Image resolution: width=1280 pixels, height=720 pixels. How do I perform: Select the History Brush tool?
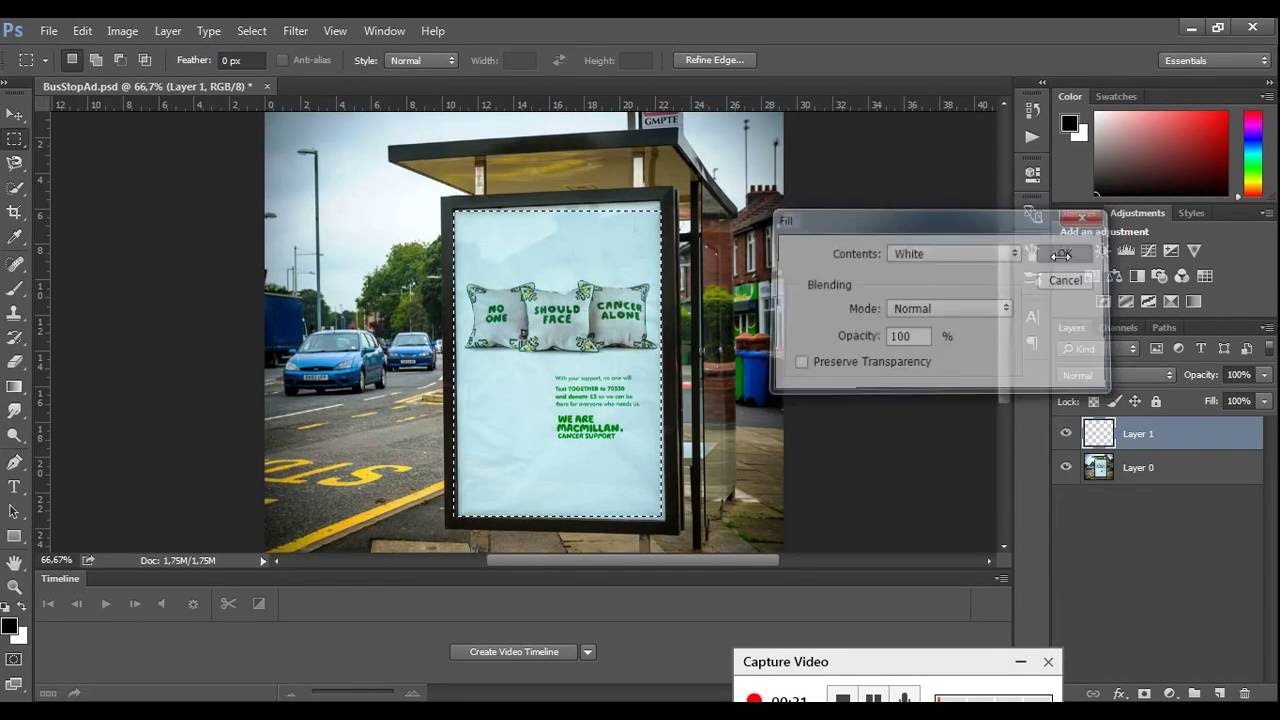14,338
